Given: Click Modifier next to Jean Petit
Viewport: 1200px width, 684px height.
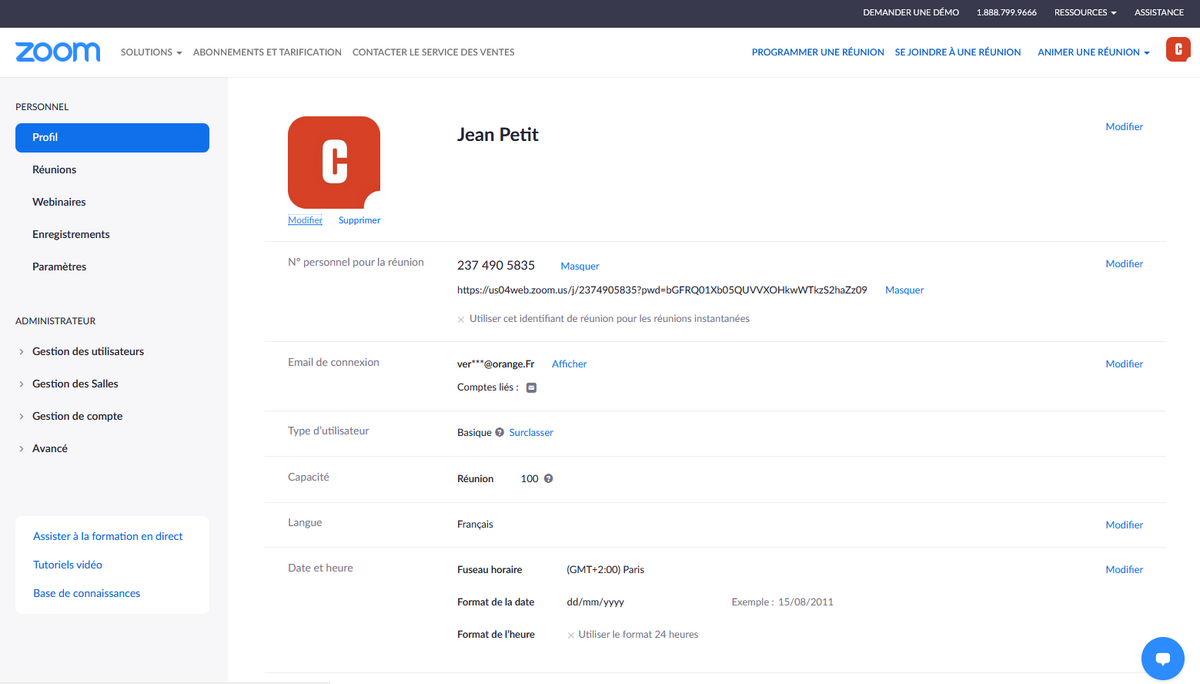Looking at the screenshot, I should tap(1124, 127).
